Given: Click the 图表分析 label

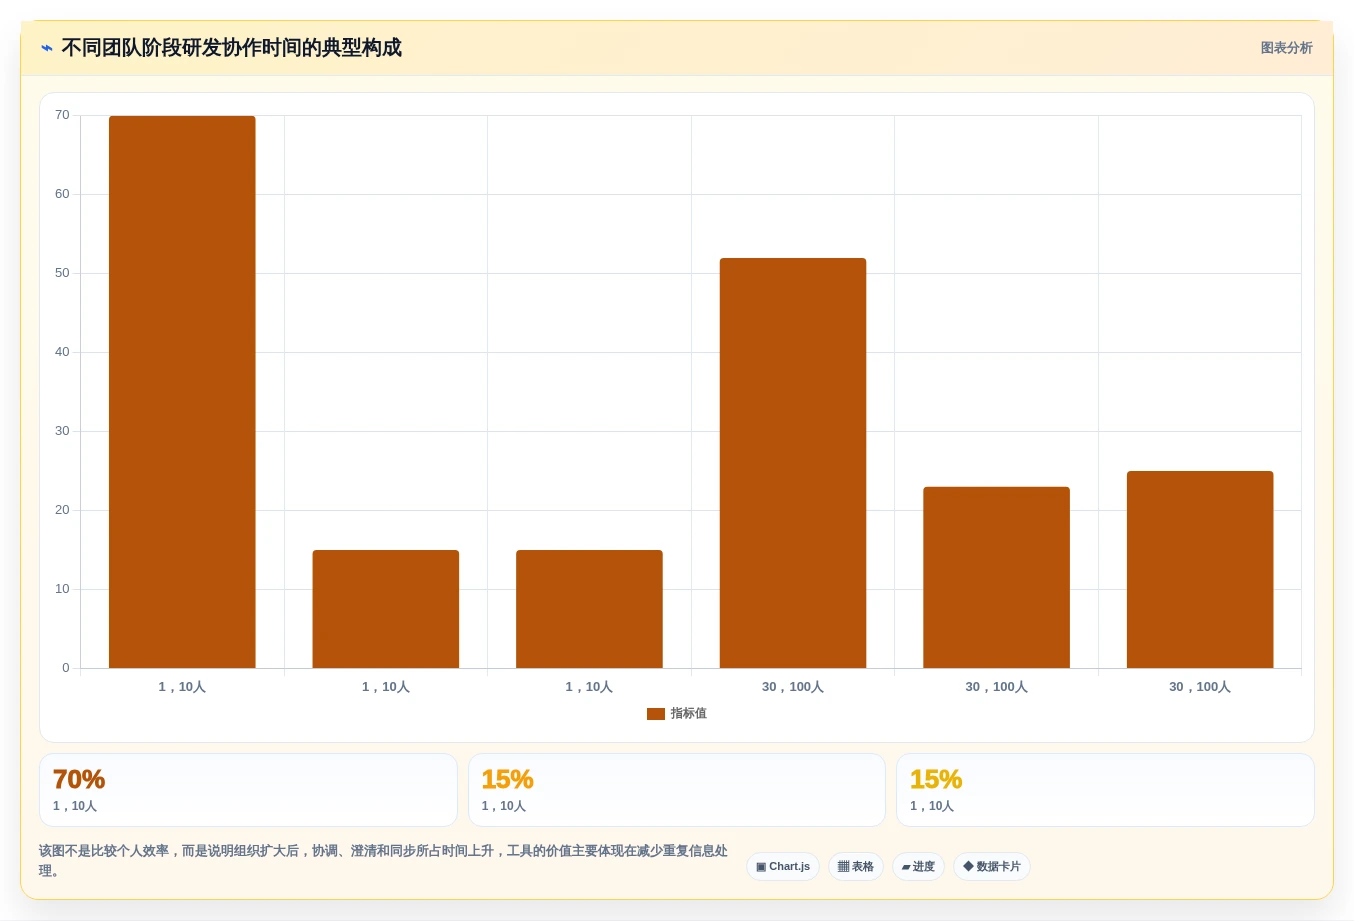Looking at the screenshot, I should (1286, 48).
